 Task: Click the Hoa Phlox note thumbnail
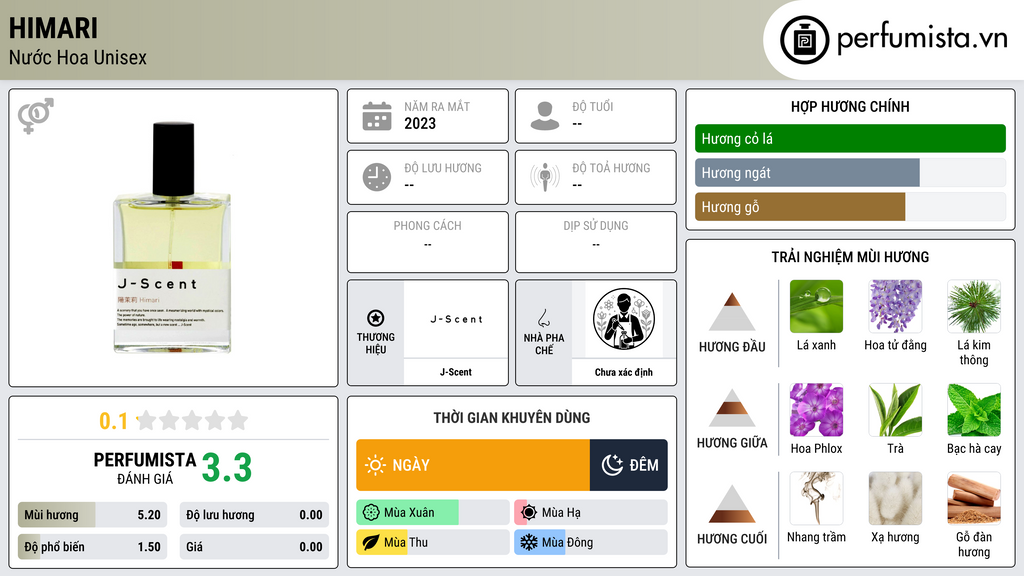816,409
